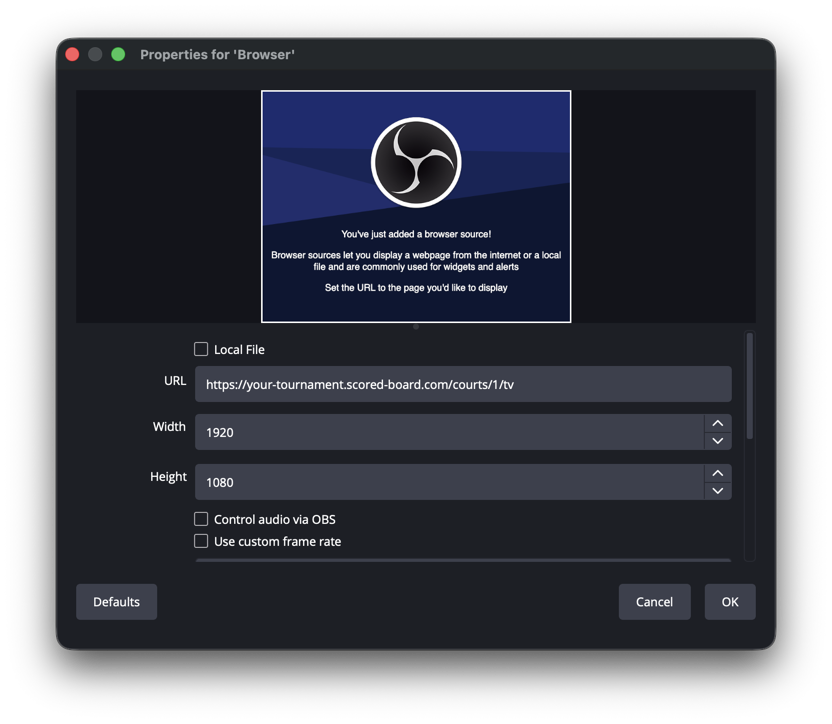Screen dimensions: 832x724
Task: Click the green zoom window button
Action: (118, 54)
